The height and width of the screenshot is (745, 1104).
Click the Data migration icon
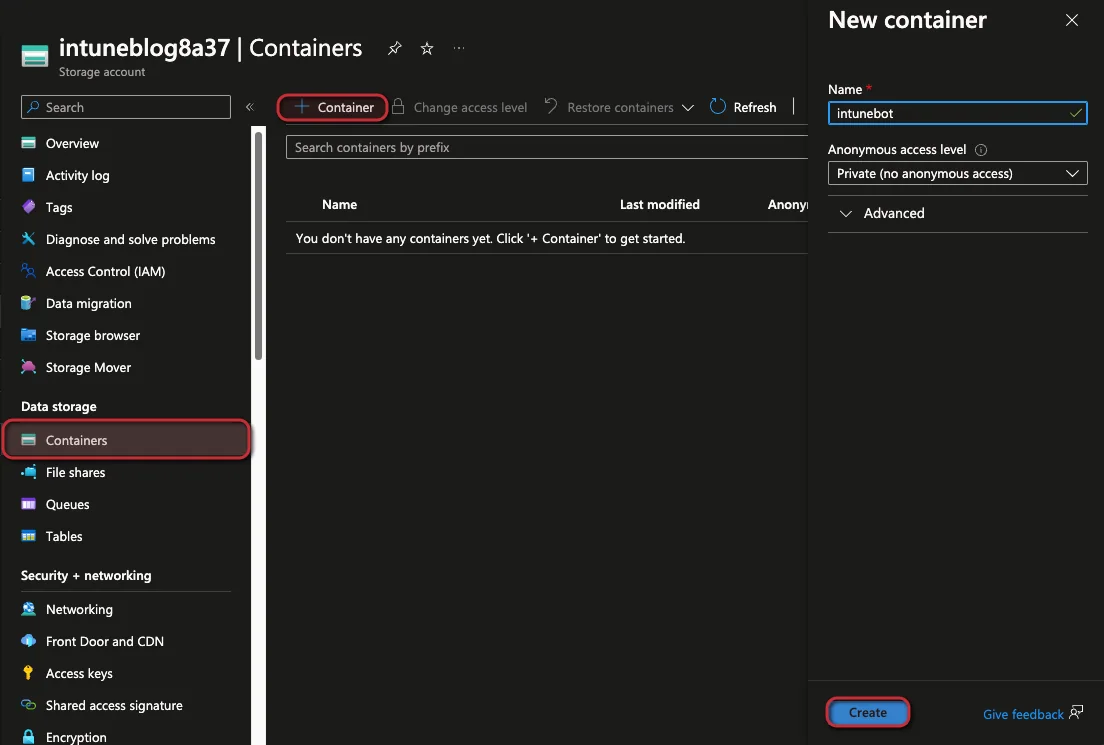click(28, 303)
